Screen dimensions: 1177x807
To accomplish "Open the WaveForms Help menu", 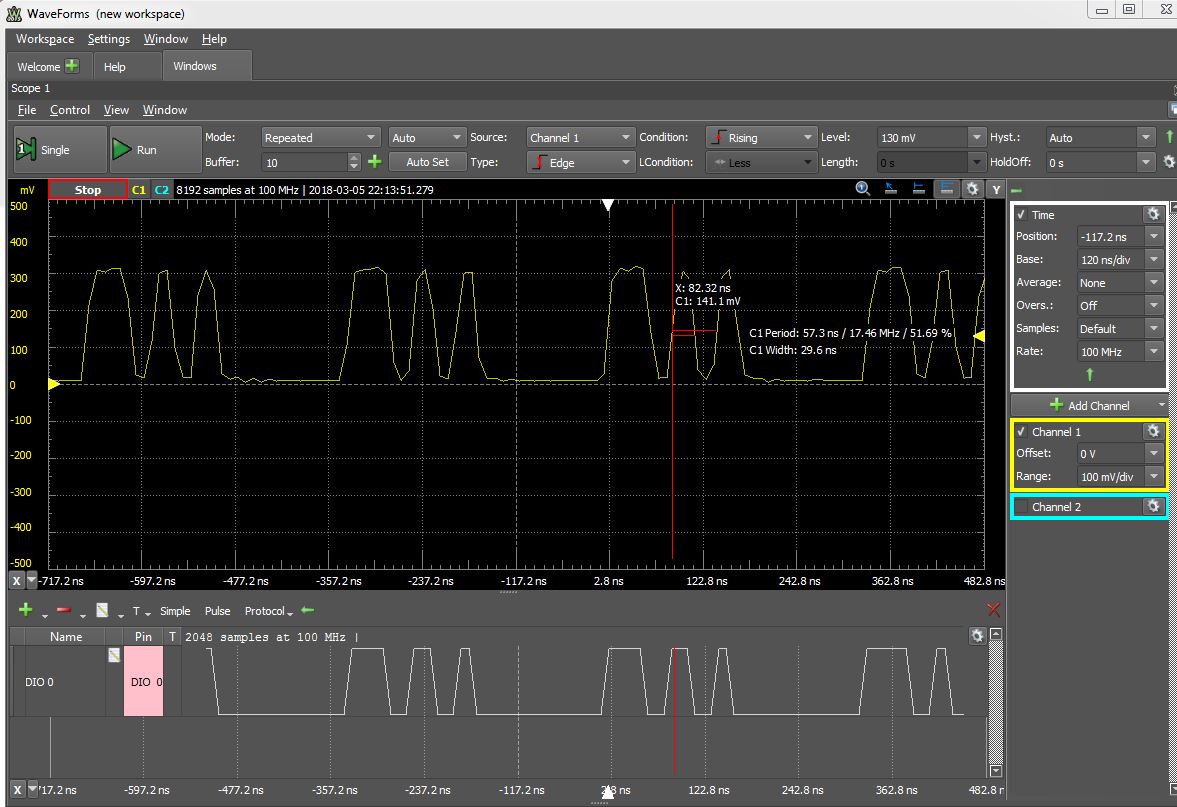I will 214,39.
